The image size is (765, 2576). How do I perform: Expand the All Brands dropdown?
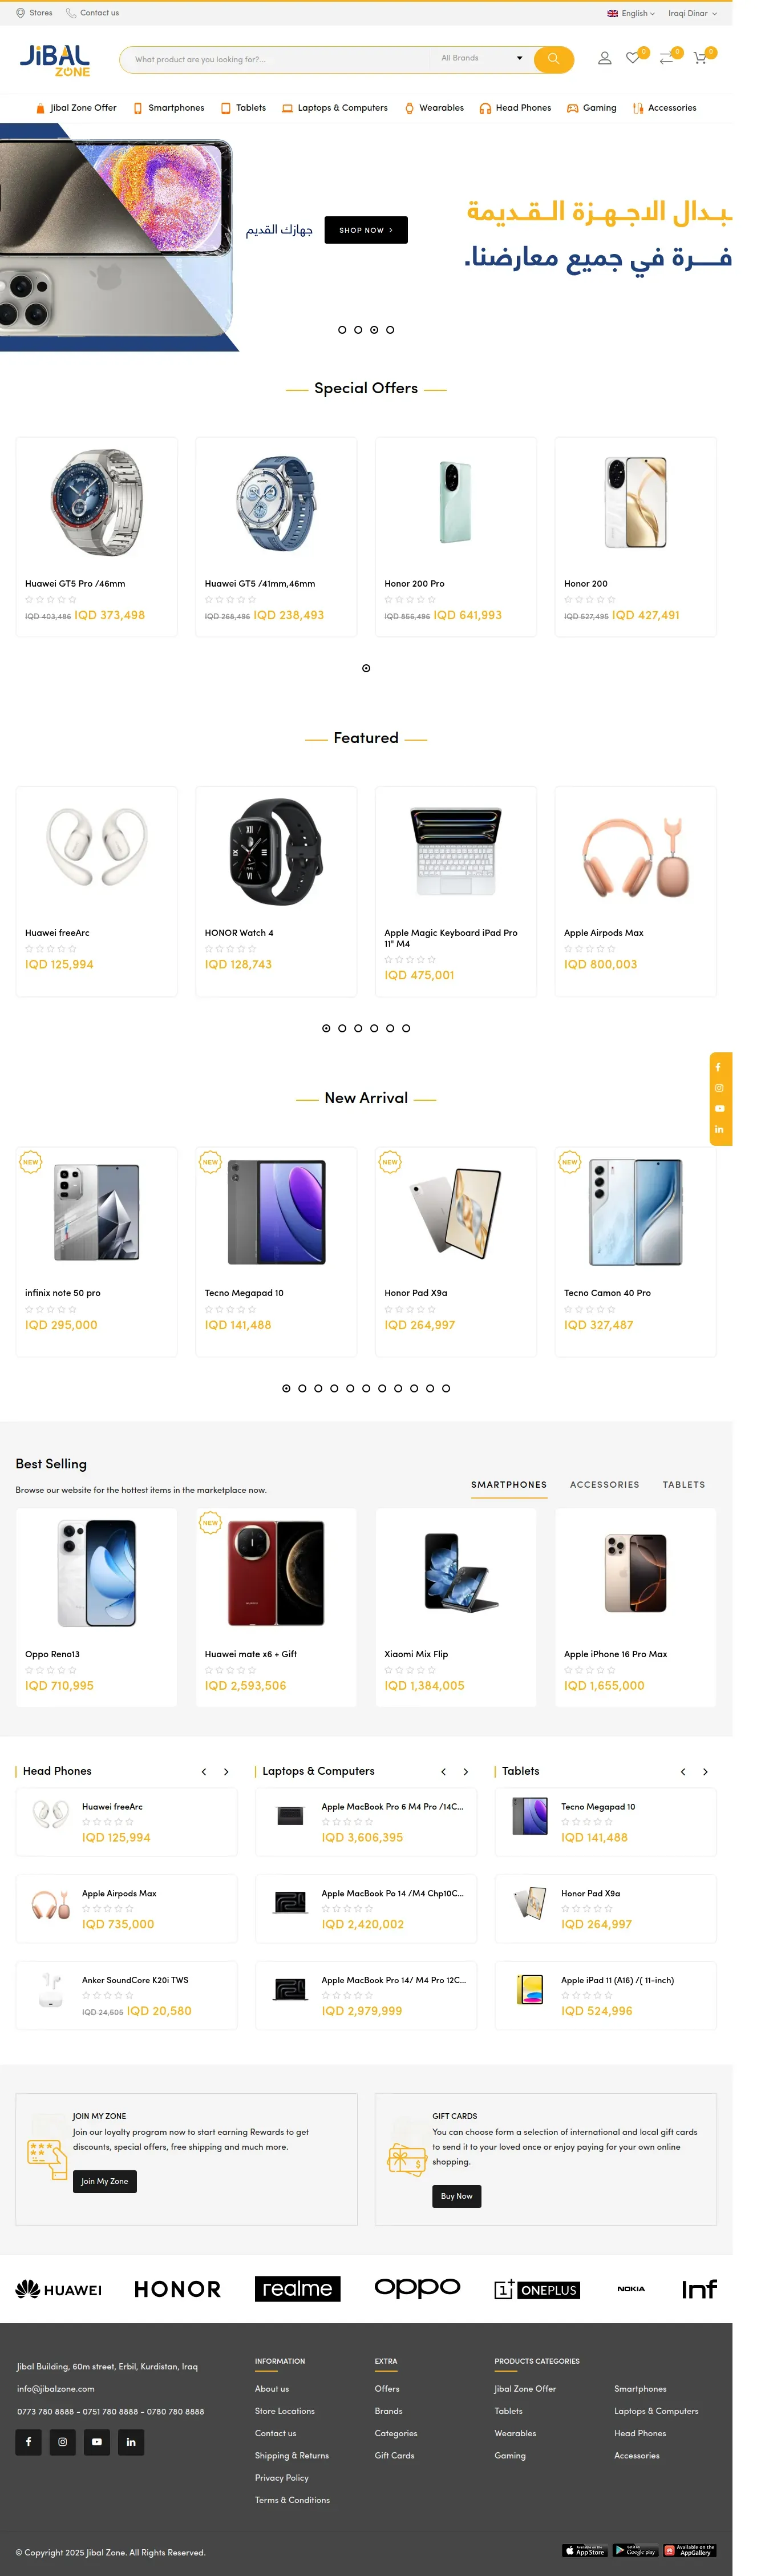coord(481,58)
